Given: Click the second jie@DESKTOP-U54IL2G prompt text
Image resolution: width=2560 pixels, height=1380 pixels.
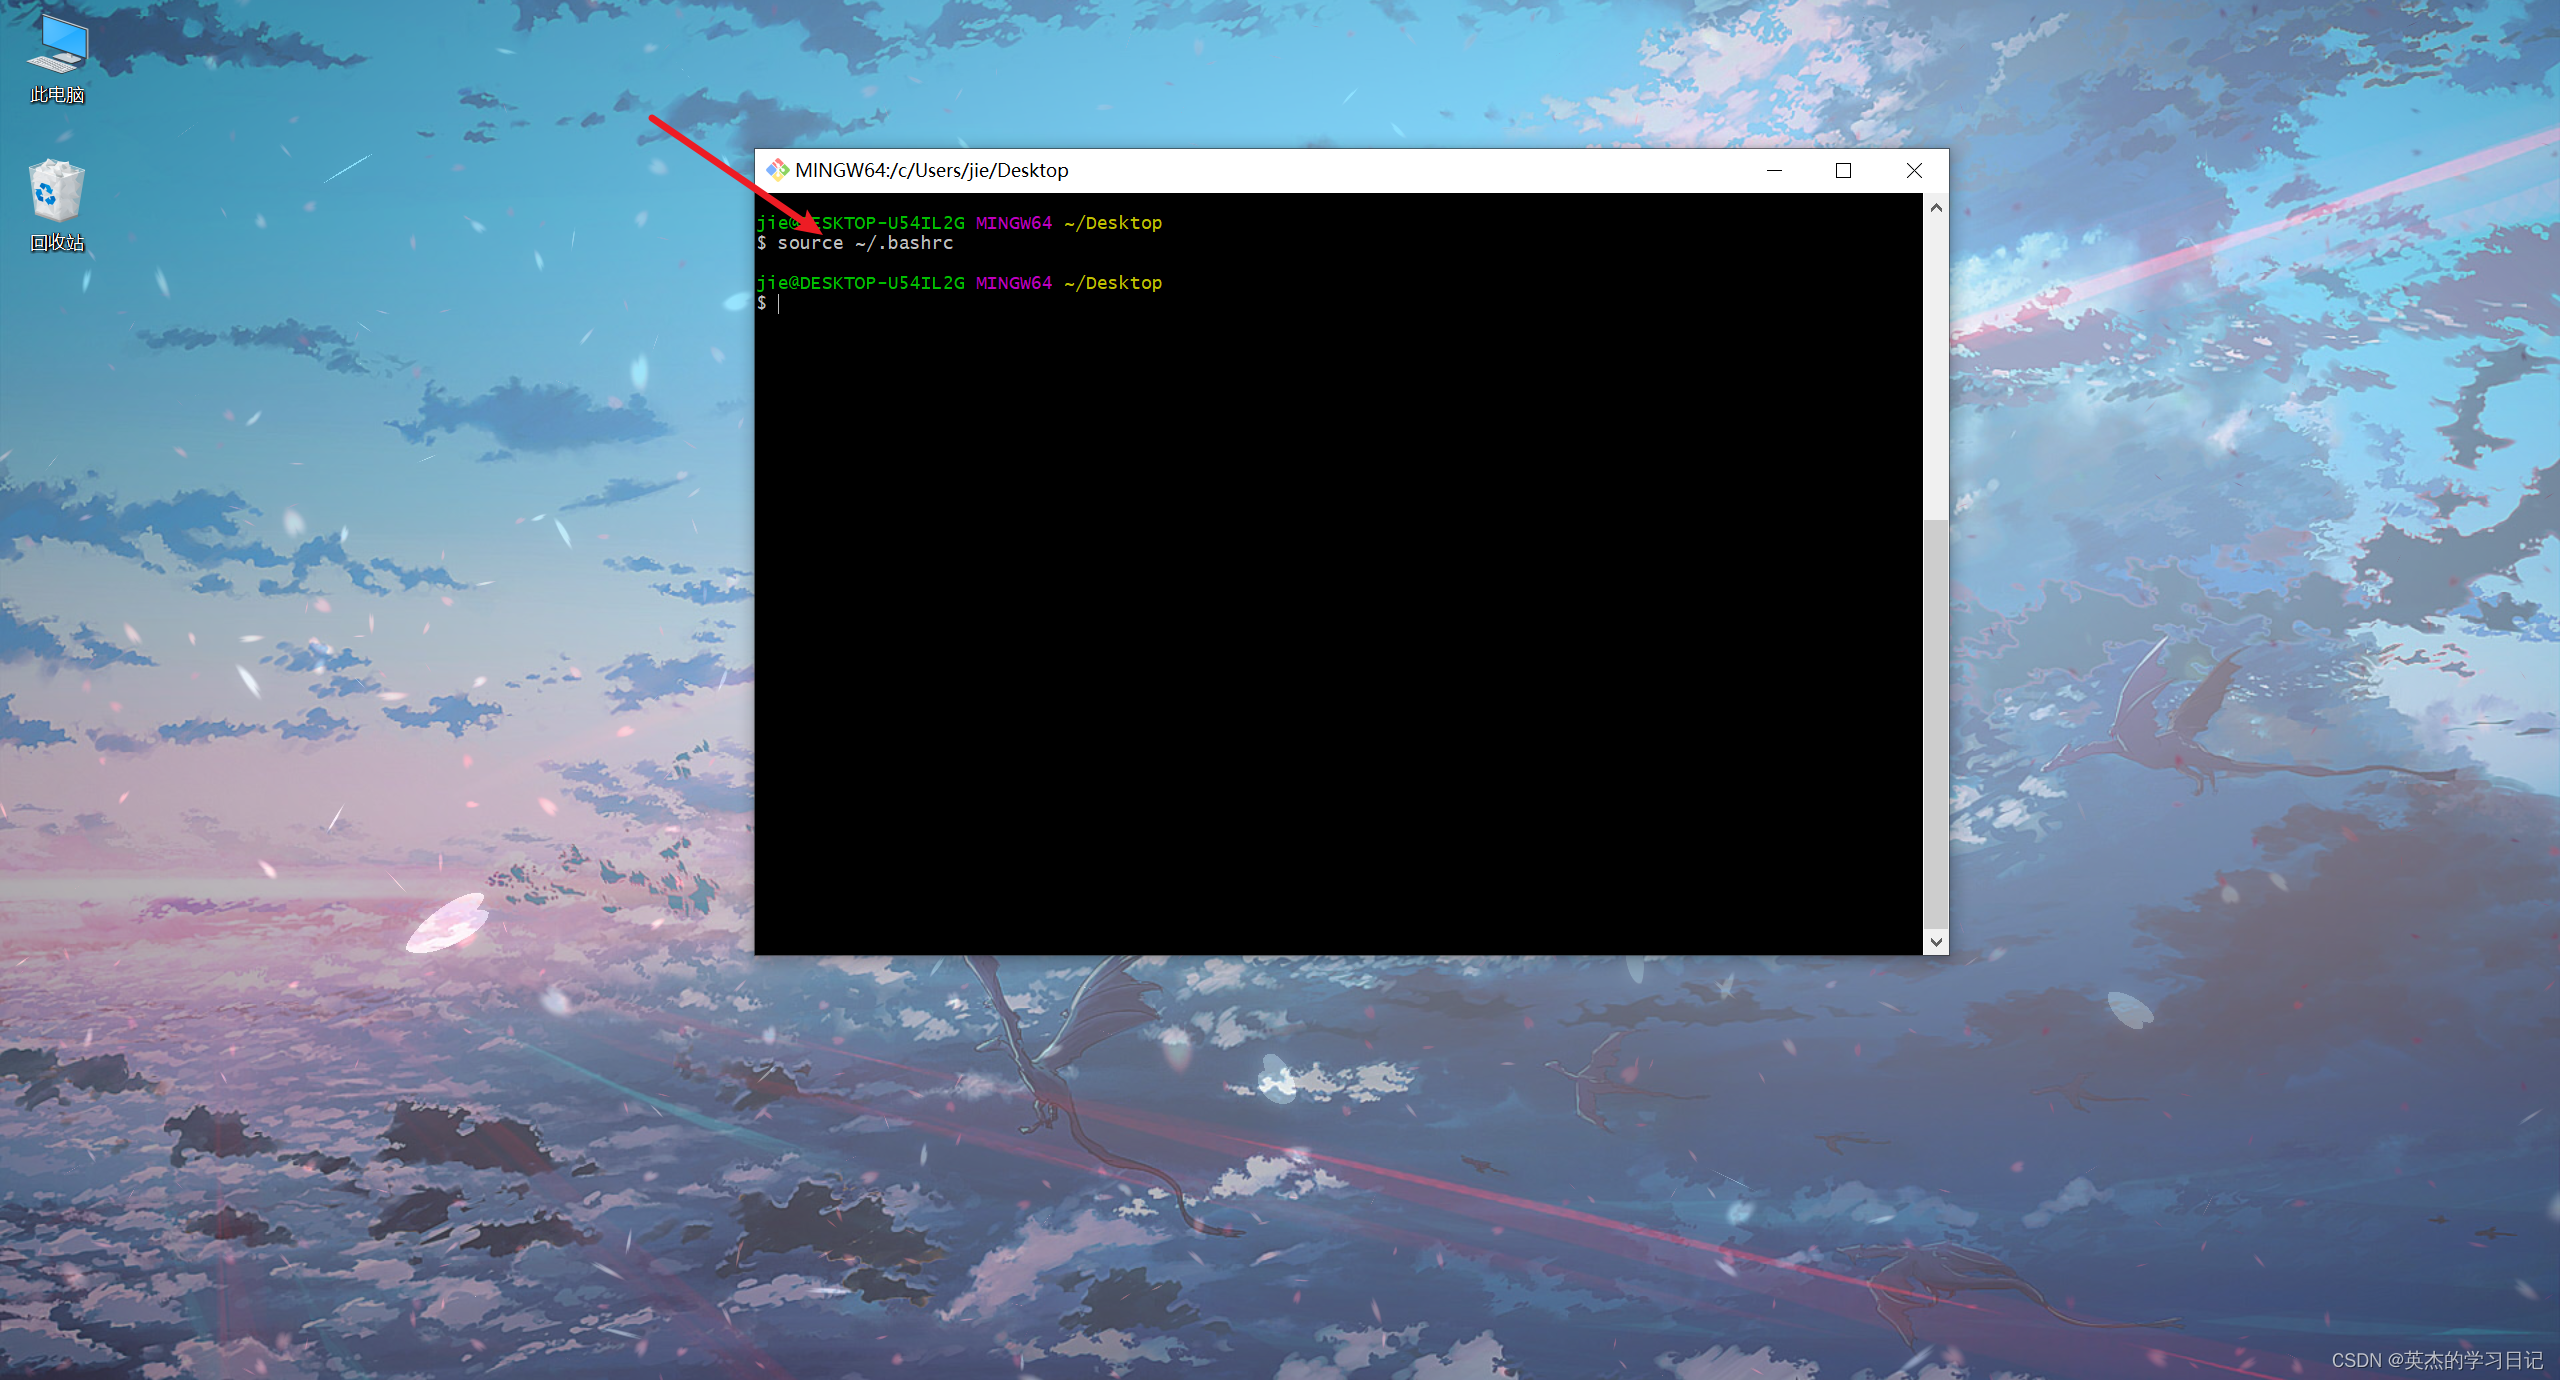Looking at the screenshot, I should 860,283.
